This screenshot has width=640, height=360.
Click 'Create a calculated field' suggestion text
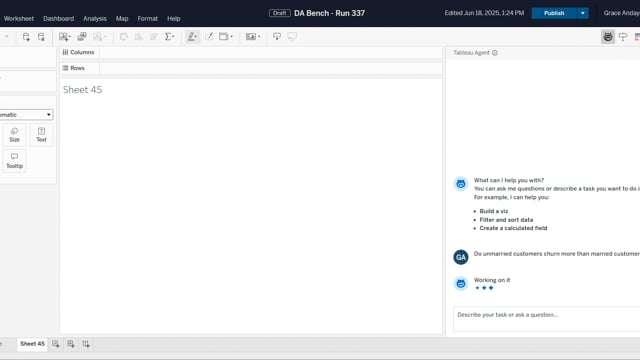coord(513,228)
